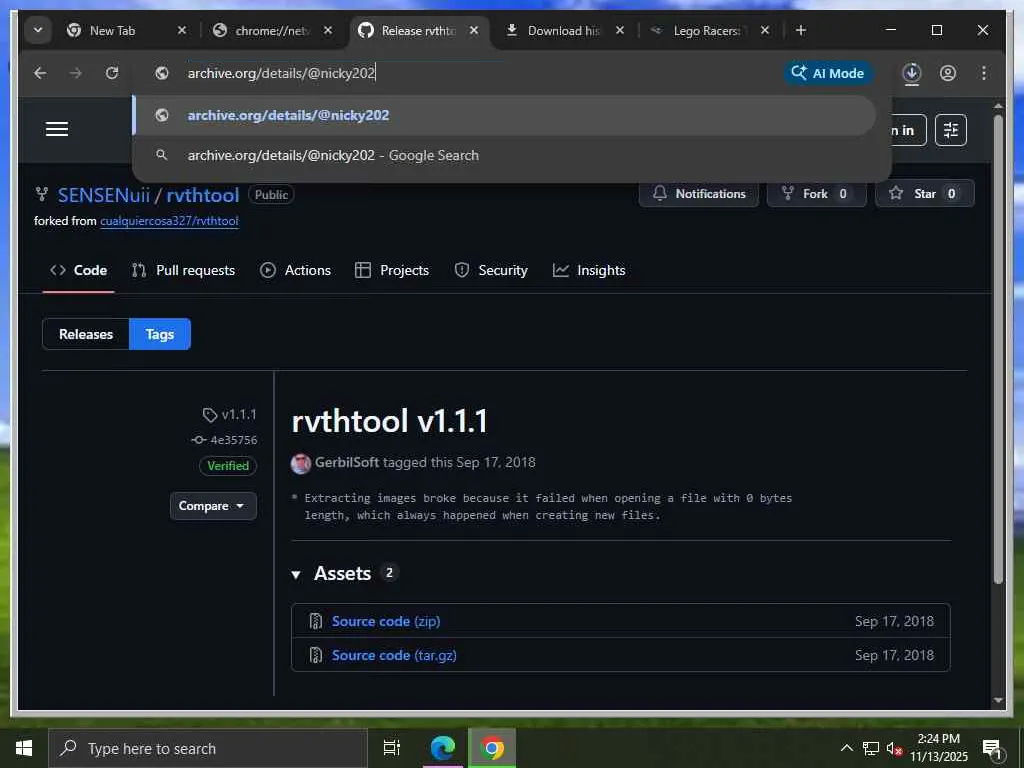The height and width of the screenshot is (768, 1024).
Task: Select the Google Search suggestion for archive.org
Action: pyautogui.click(x=504, y=155)
